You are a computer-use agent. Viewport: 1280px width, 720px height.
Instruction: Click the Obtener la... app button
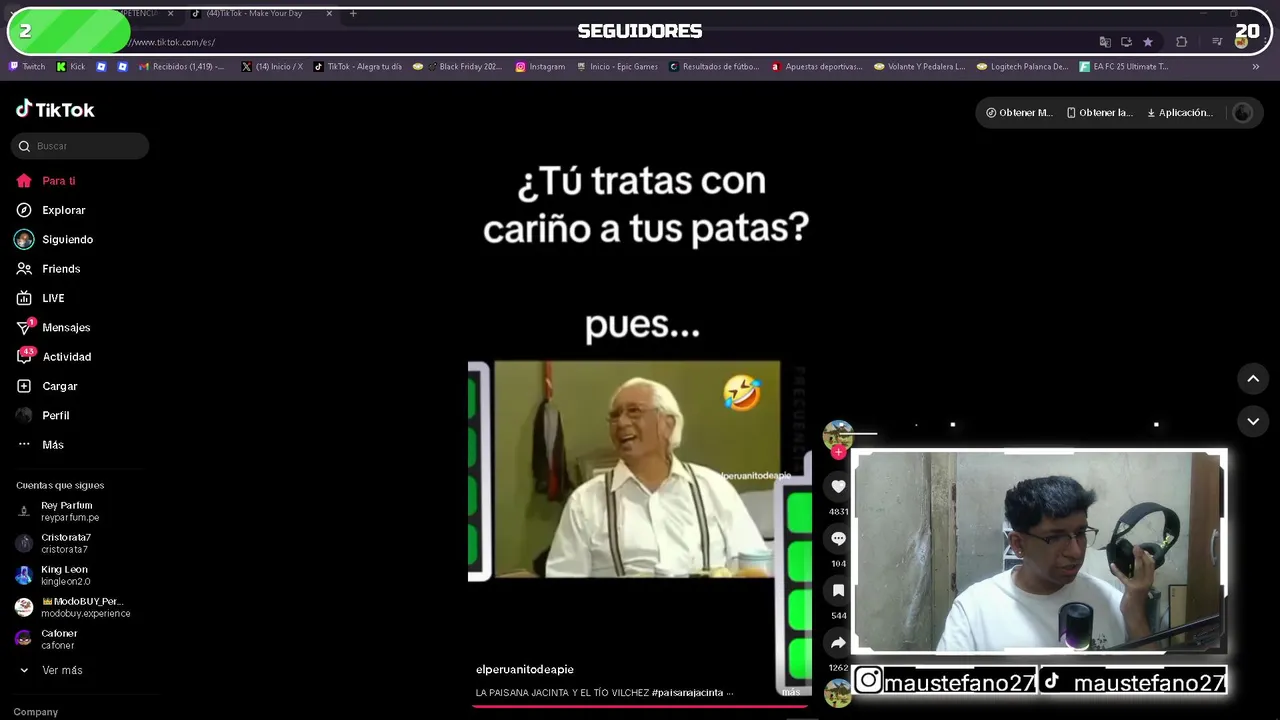click(1099, 113)
